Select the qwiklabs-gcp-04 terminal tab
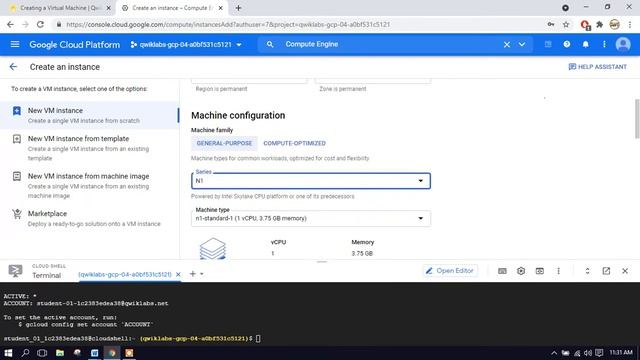Viewport: 640px width, 360px height. coord(124,275)
